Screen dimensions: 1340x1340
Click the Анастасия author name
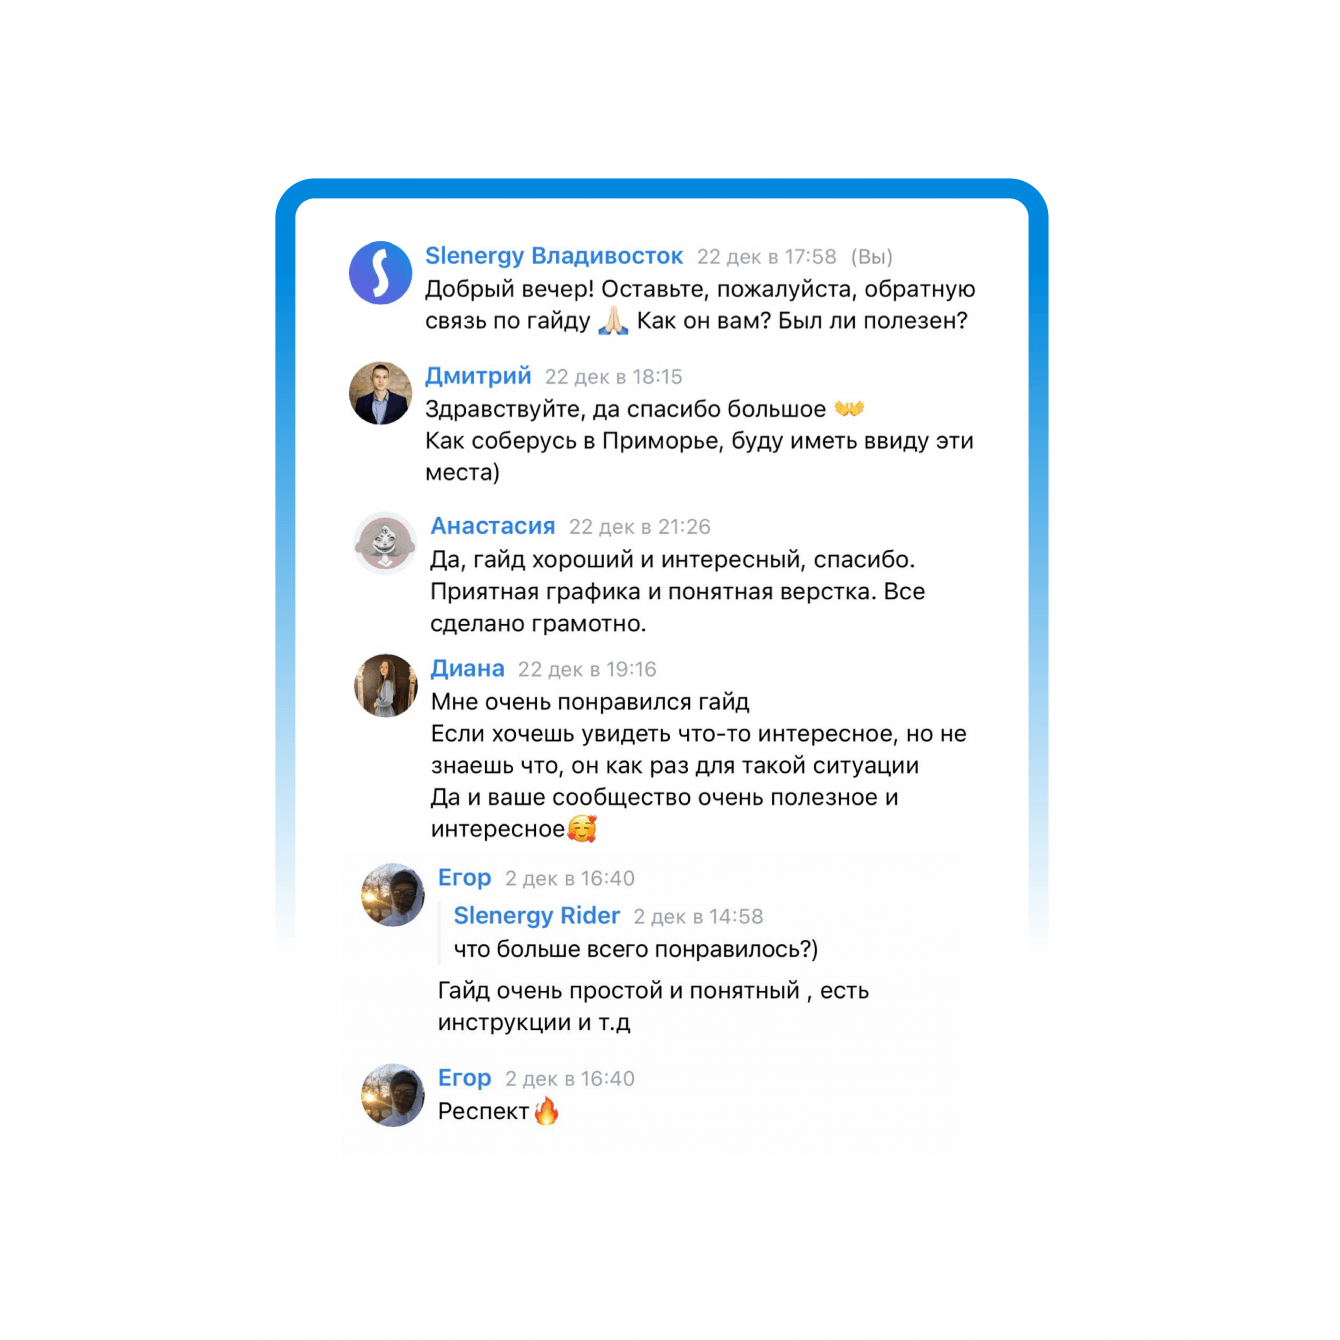point(493,526)
